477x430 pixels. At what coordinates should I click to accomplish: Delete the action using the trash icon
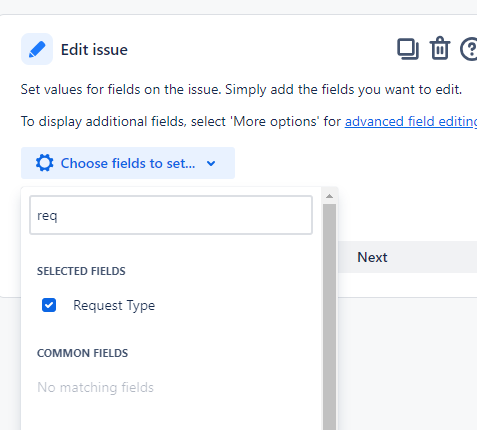(x=440, y=48)
